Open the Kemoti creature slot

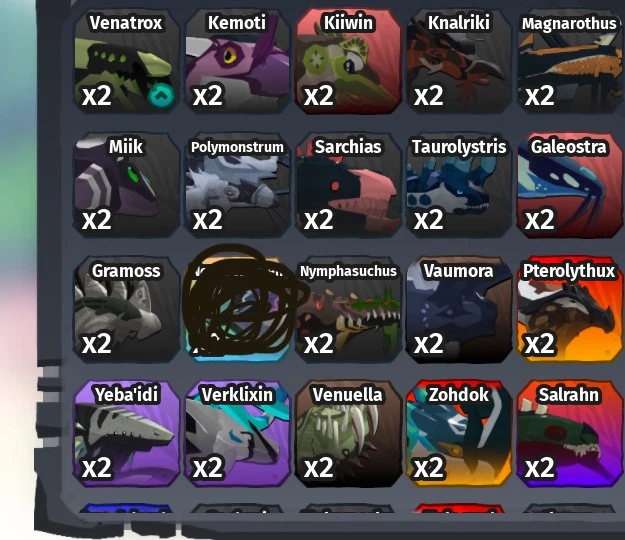click(x=238, y=62)
